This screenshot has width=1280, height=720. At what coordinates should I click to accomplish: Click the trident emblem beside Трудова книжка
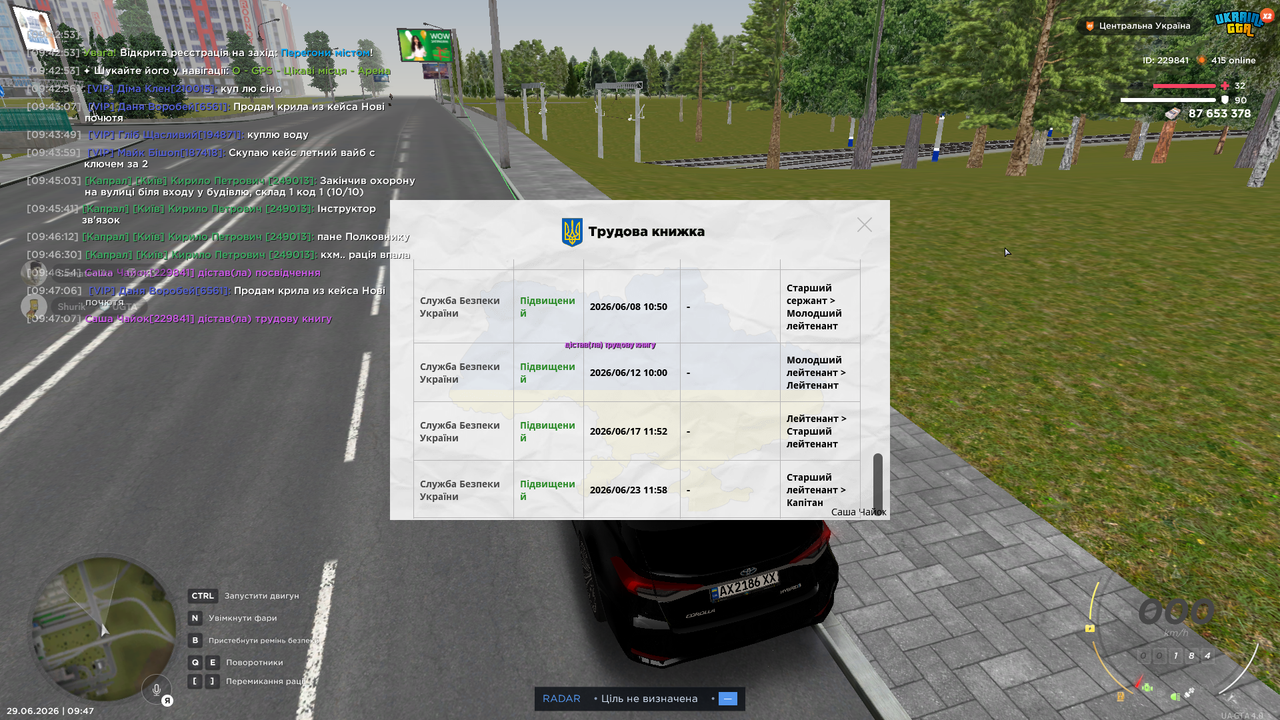(572, 232)
